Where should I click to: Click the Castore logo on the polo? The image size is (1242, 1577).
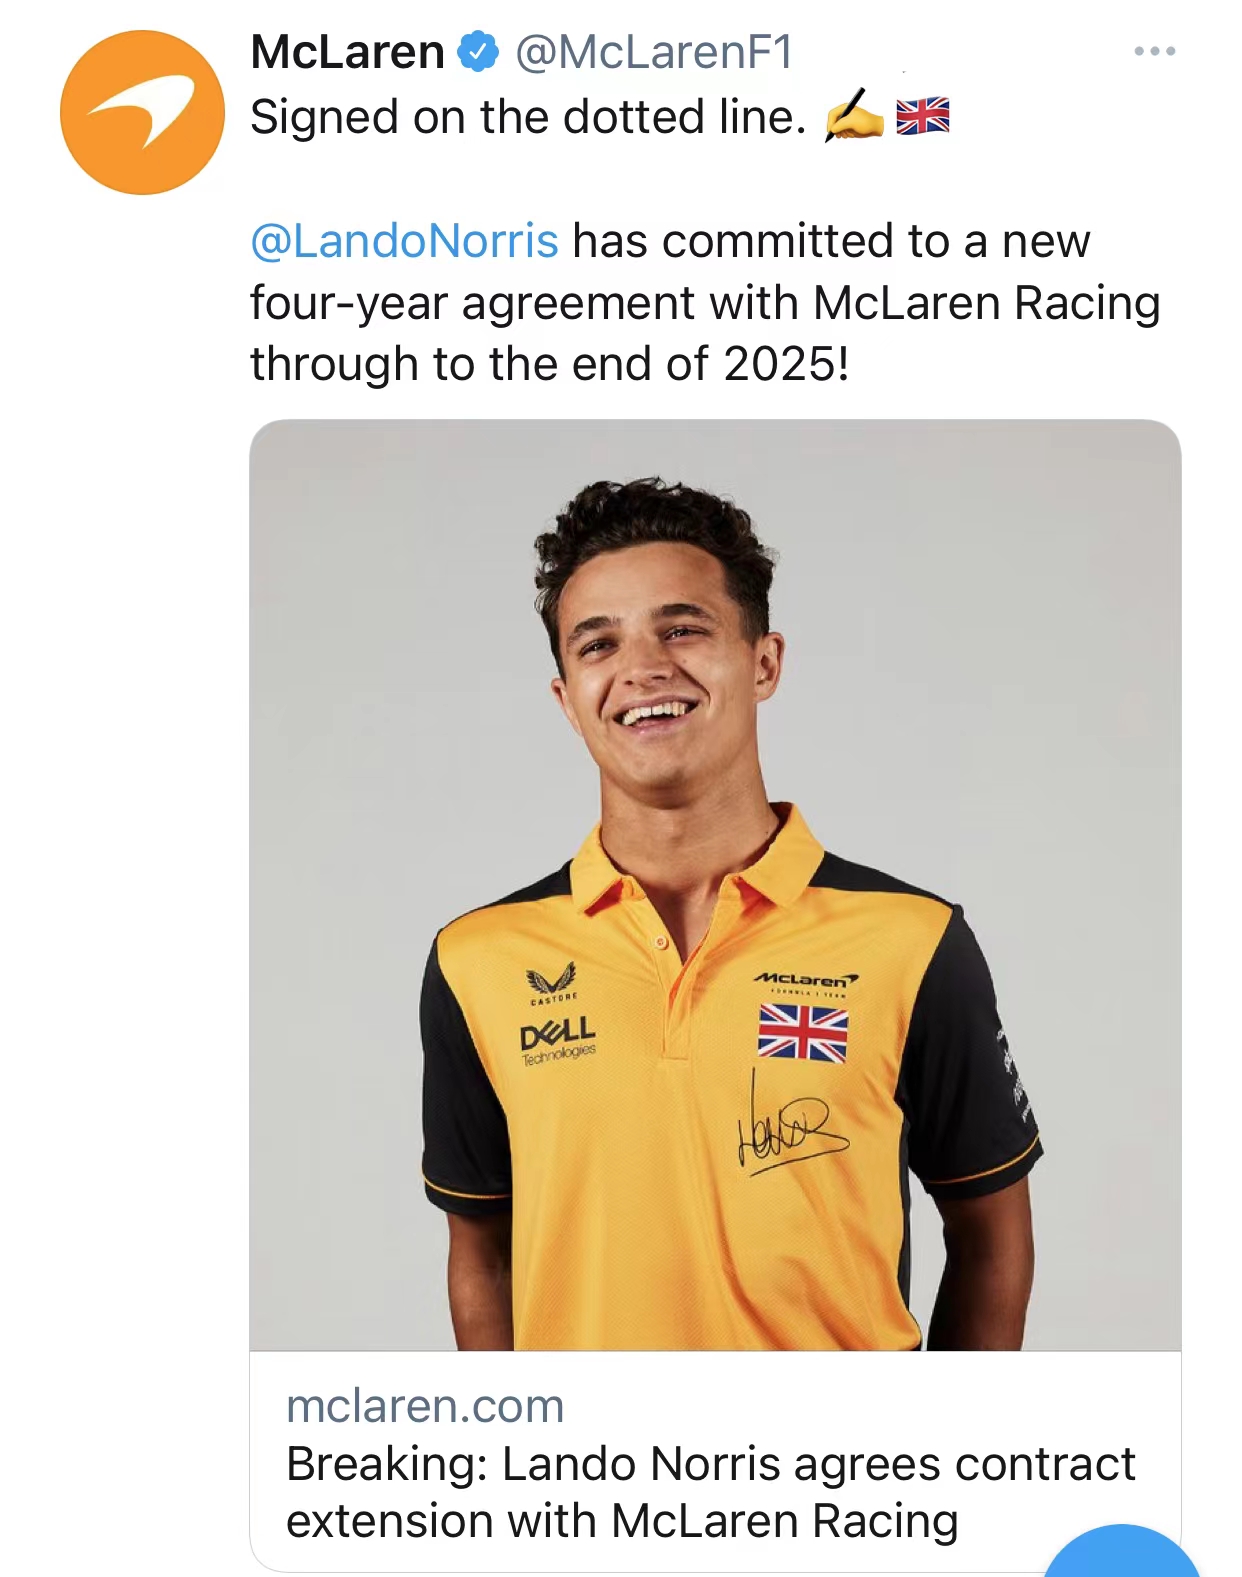[552, 982]
